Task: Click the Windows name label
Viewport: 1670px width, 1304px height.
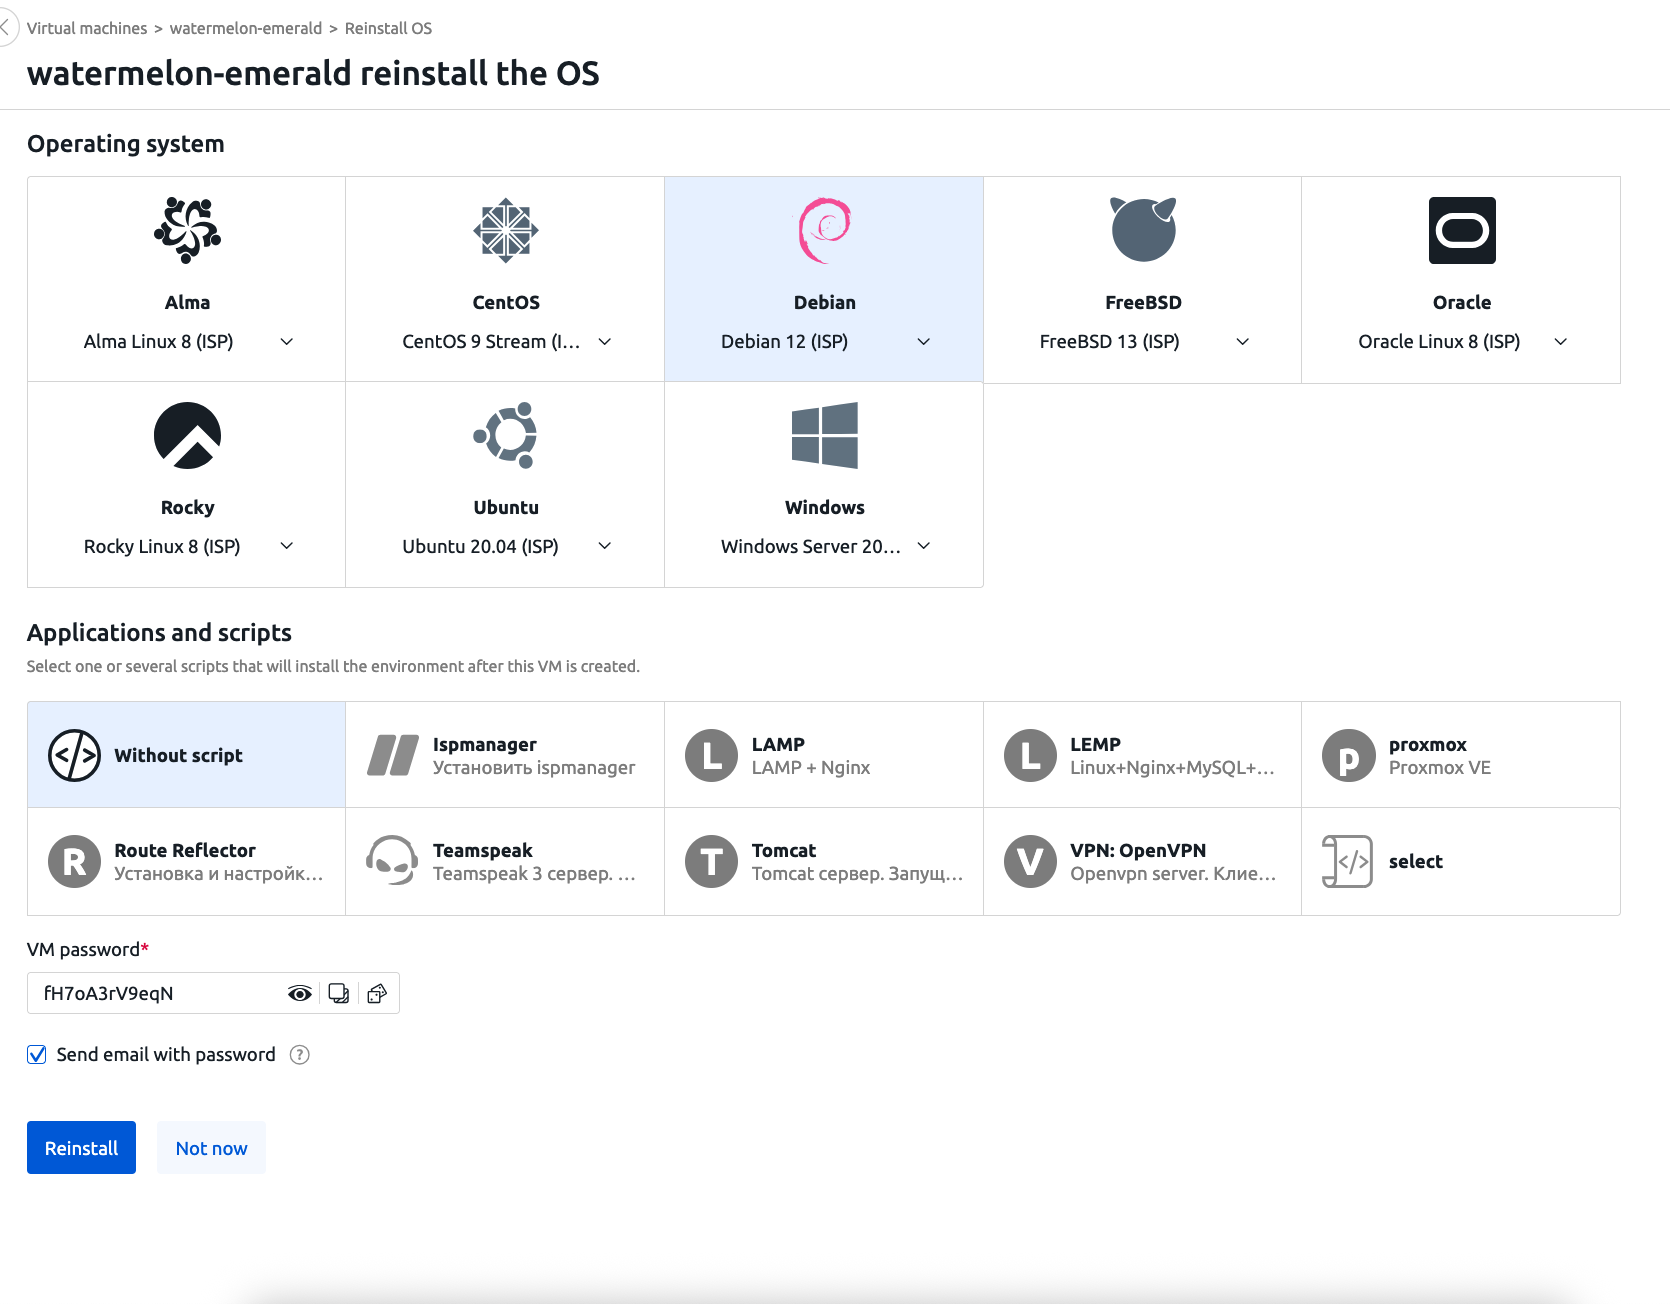Action: 824,508
